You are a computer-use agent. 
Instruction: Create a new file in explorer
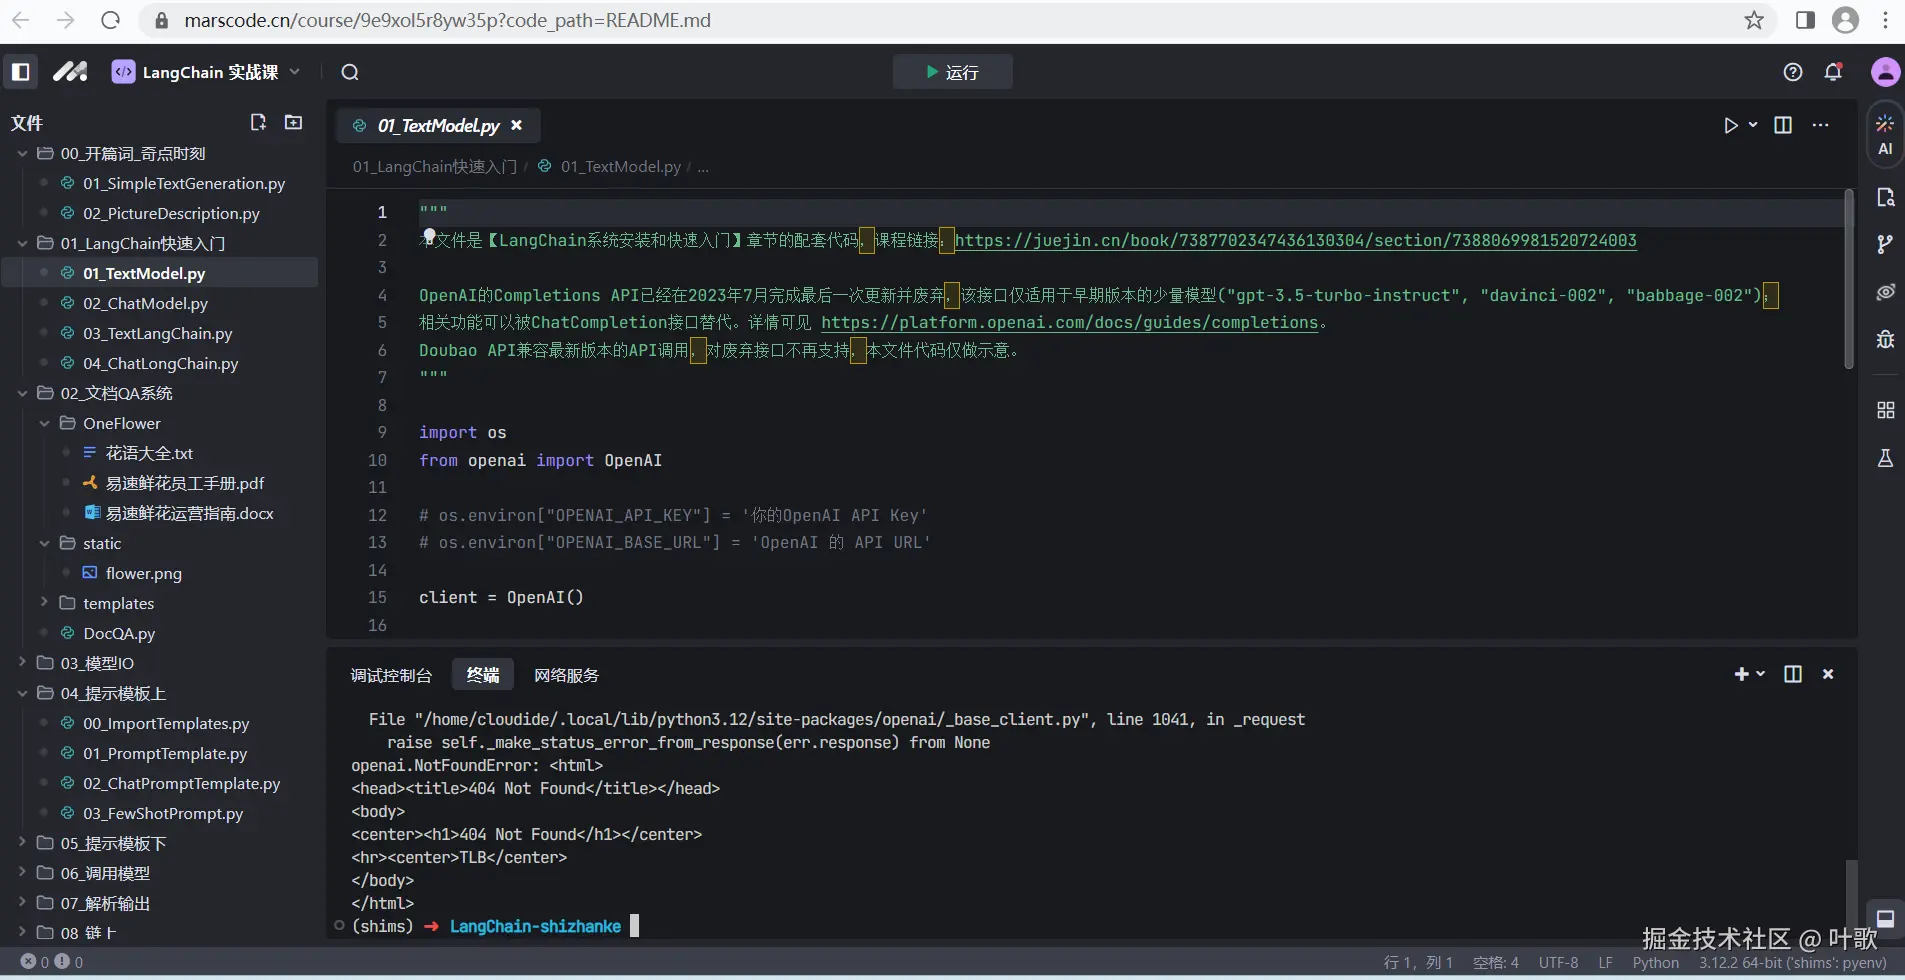click(258, 122)
